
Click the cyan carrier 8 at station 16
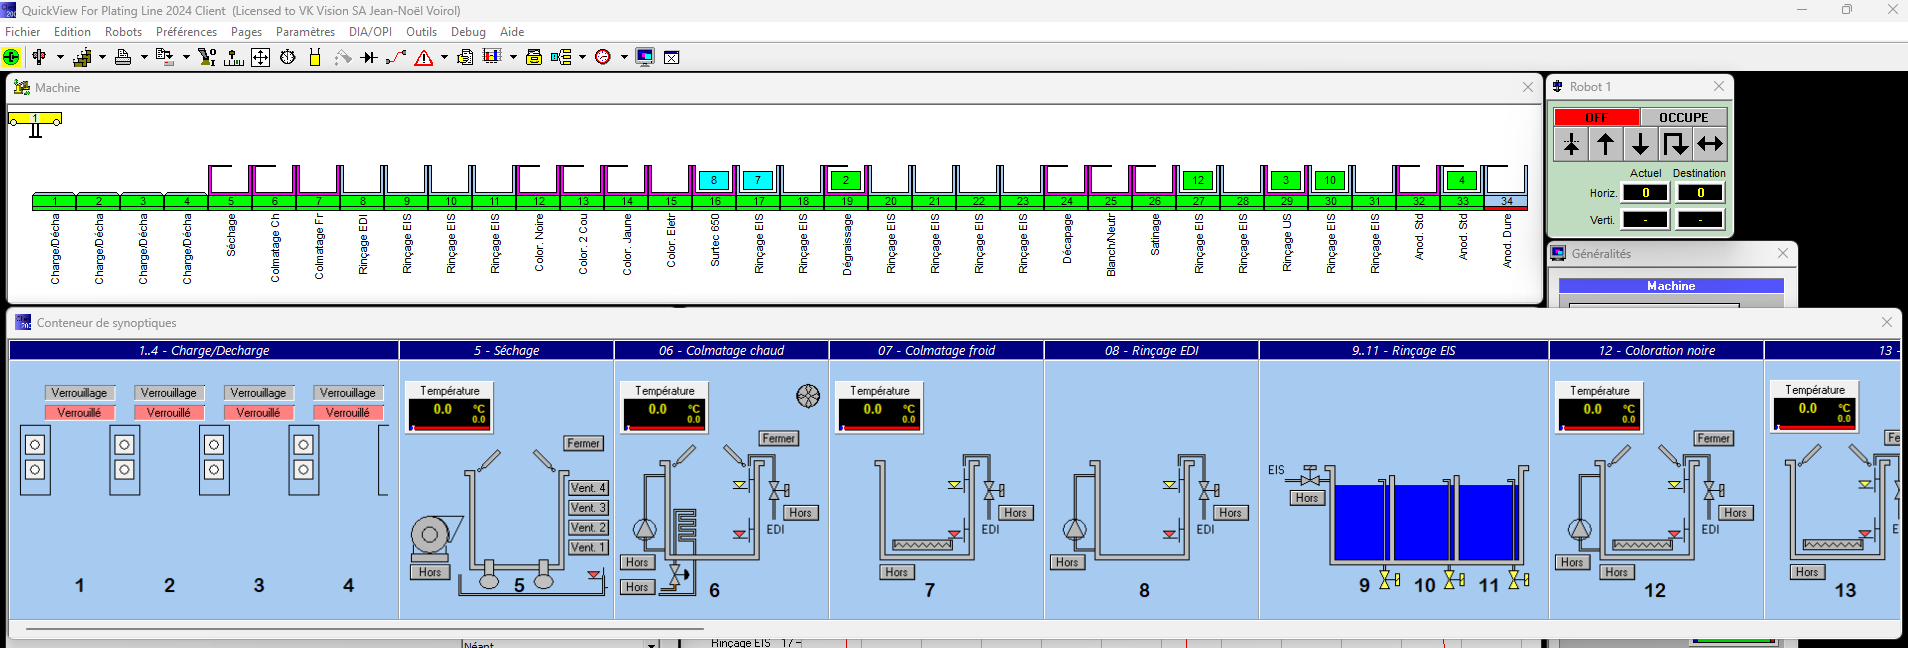[x=714, y=181]
